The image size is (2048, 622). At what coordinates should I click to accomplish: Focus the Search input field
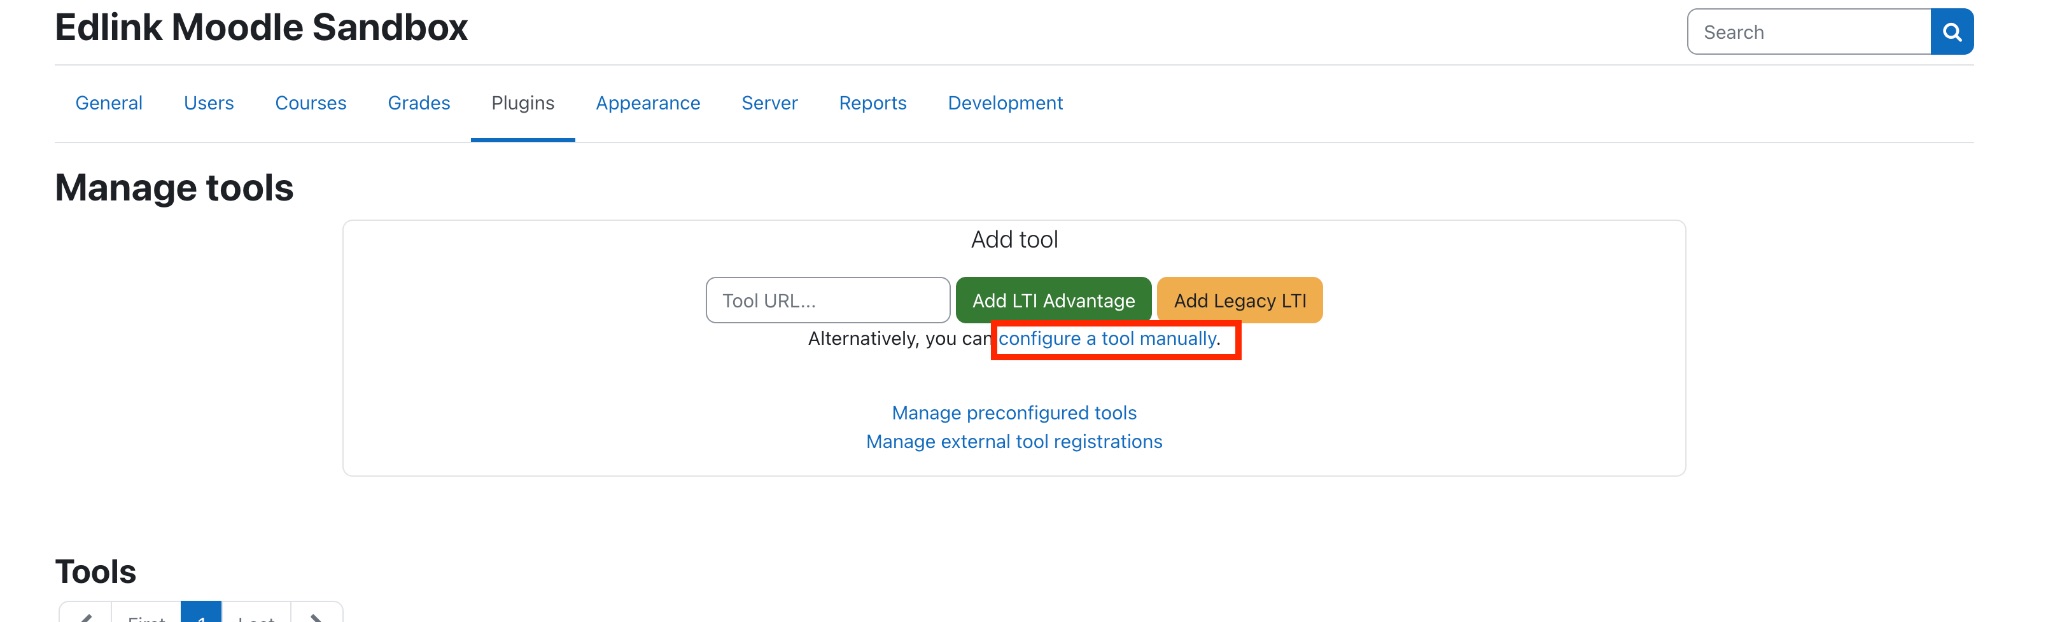1809,32
